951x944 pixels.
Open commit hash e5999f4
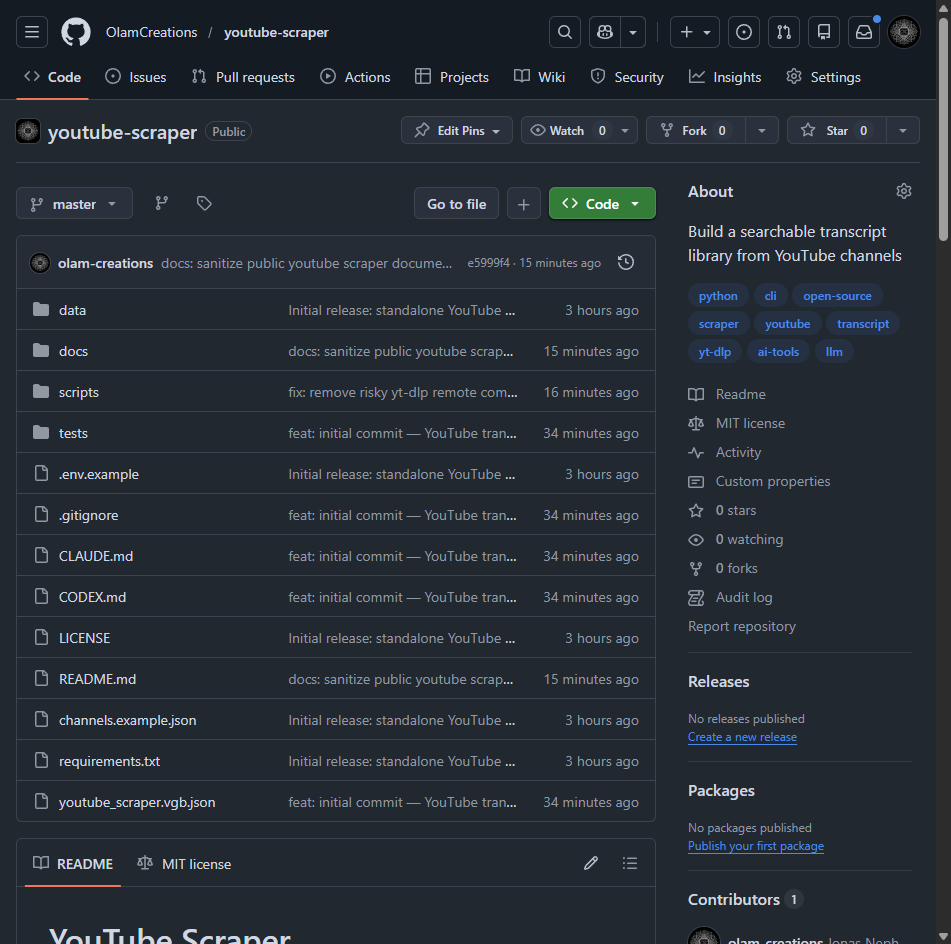click(488, 263)
